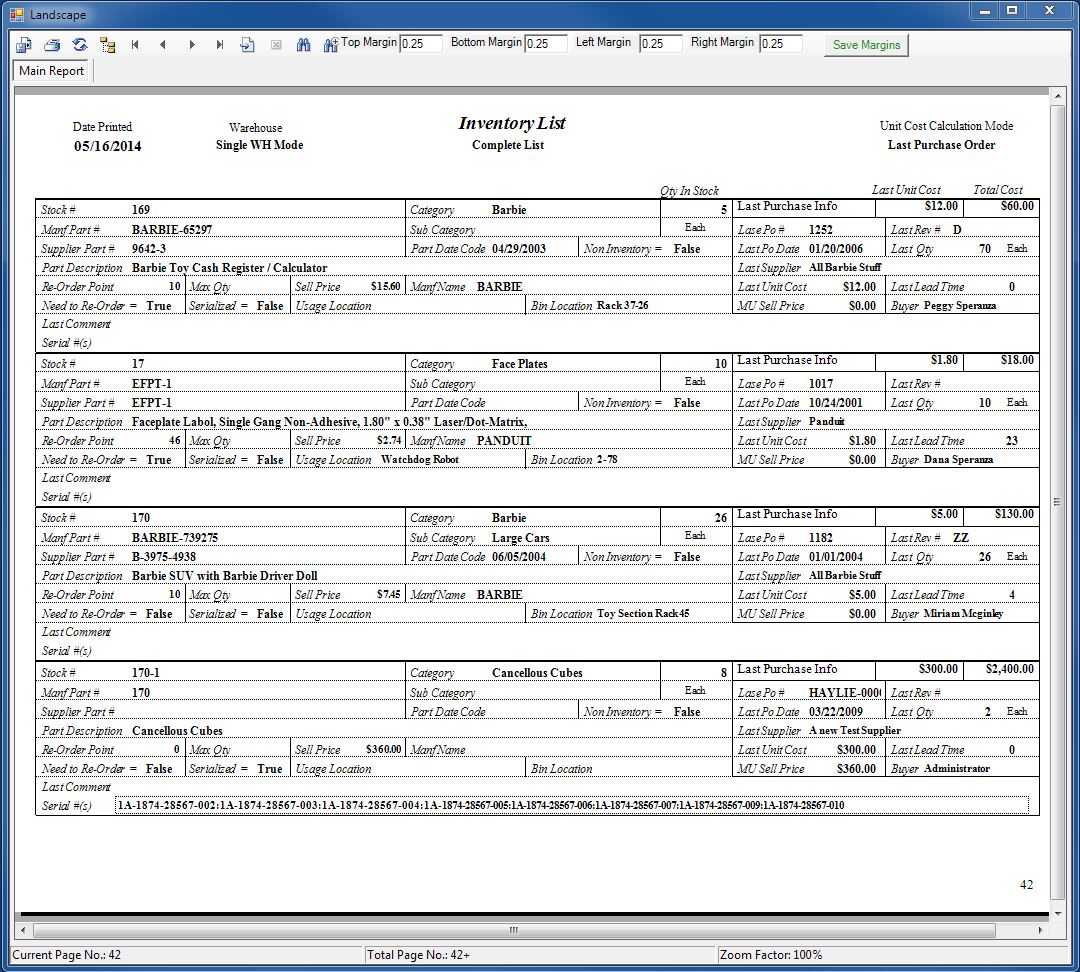
Task: Click the Find Text binoculars icon
Action: tap(303, 45)
